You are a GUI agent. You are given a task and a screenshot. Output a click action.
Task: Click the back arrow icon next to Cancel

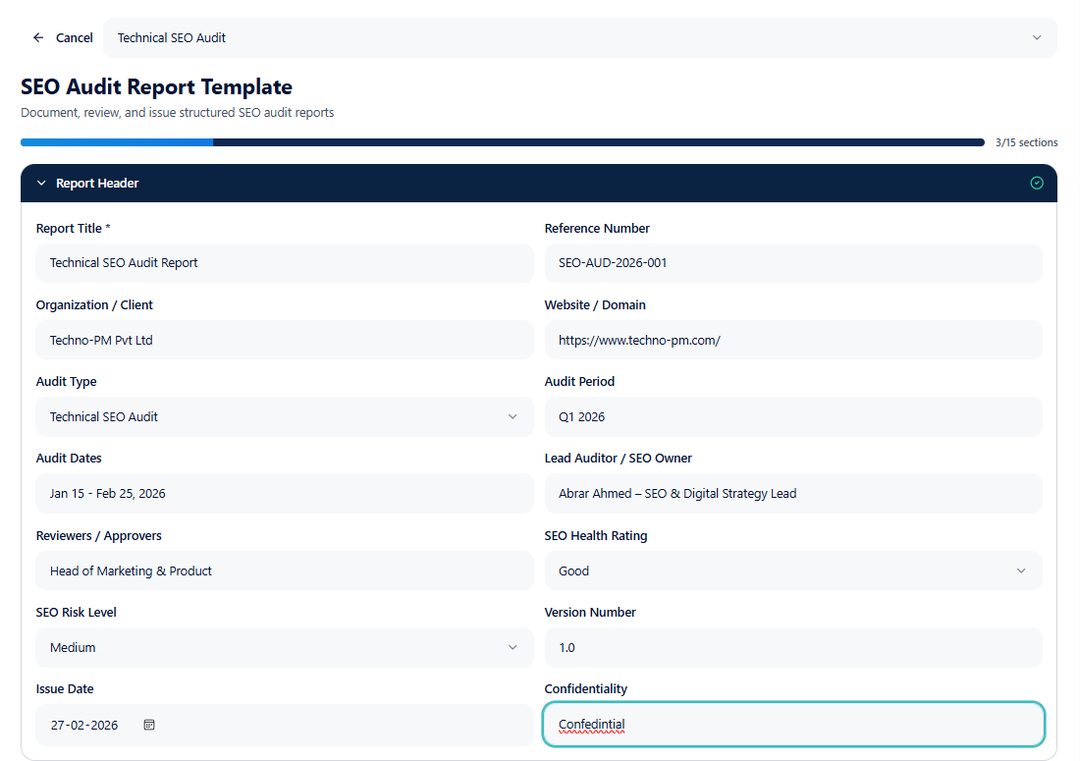39,38
